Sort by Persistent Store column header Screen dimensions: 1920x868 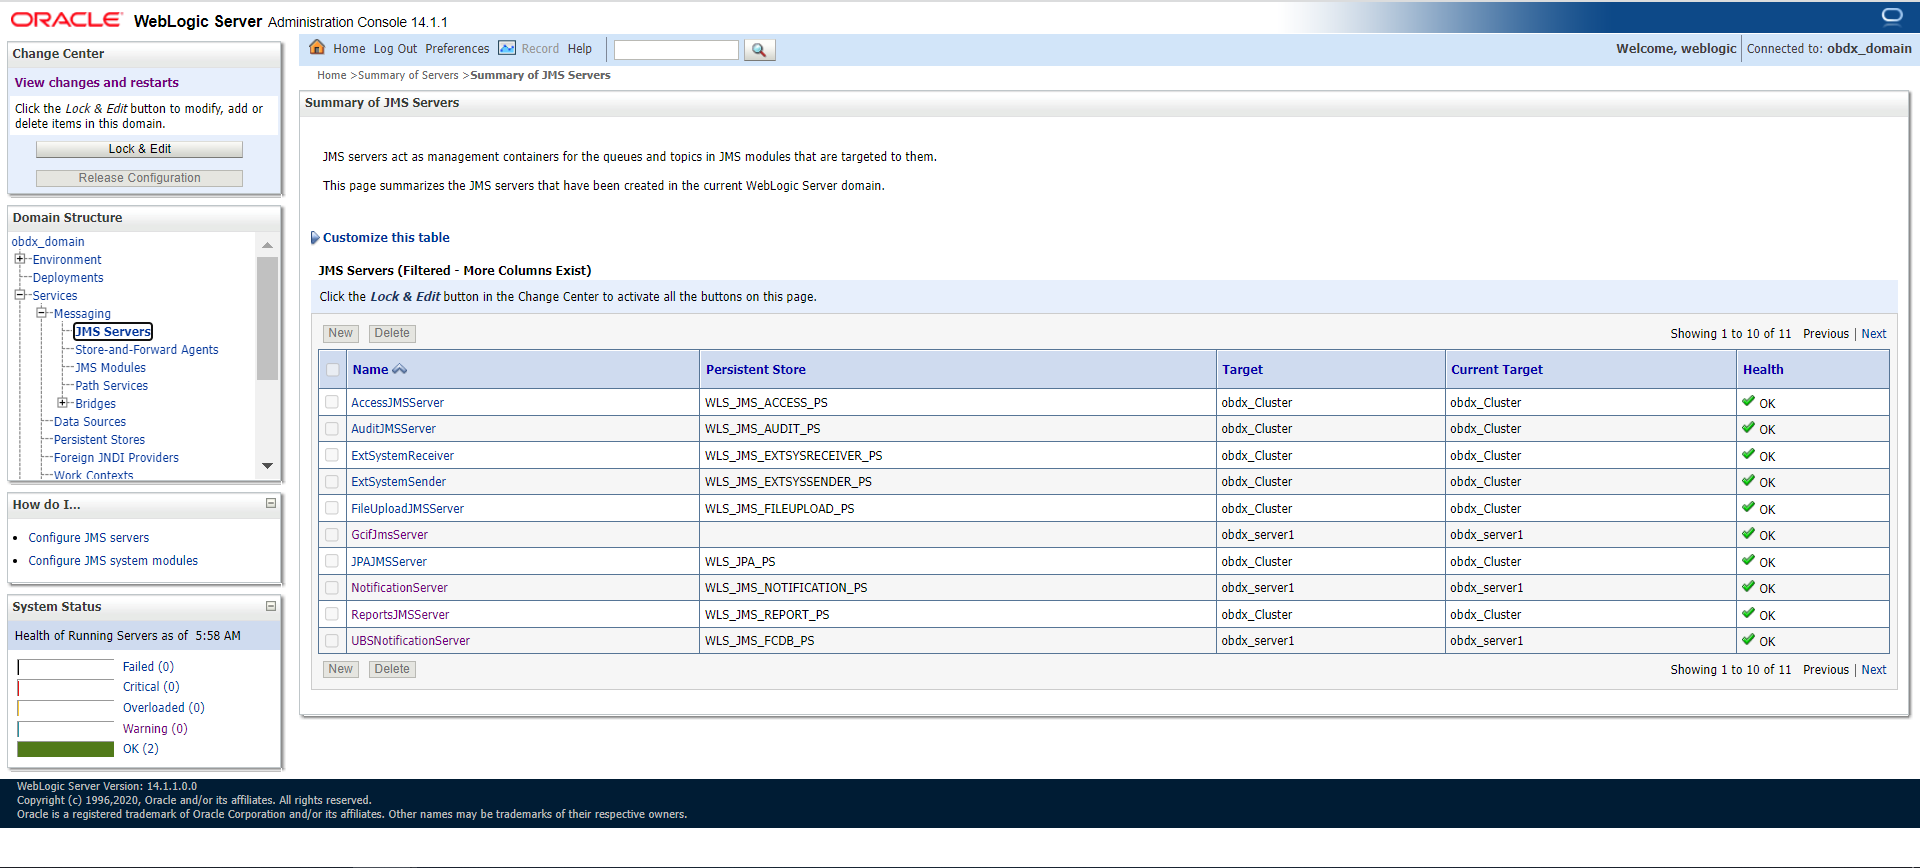coord(755,370)
